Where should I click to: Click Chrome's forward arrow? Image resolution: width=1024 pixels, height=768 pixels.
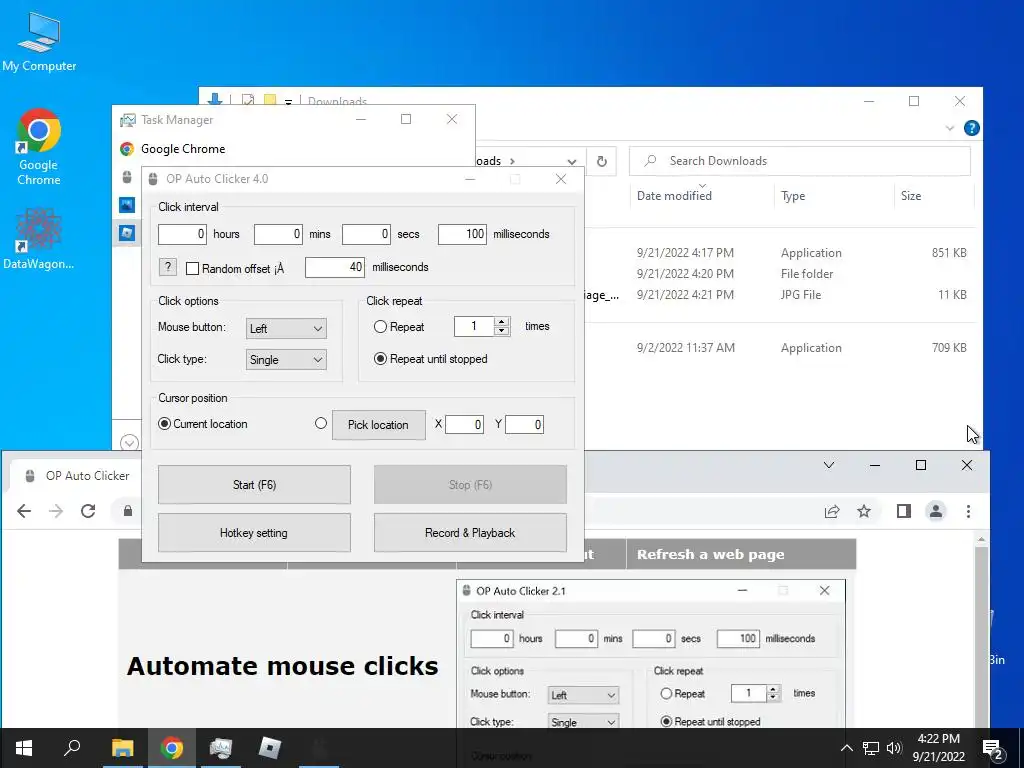(x=56, y=511)
